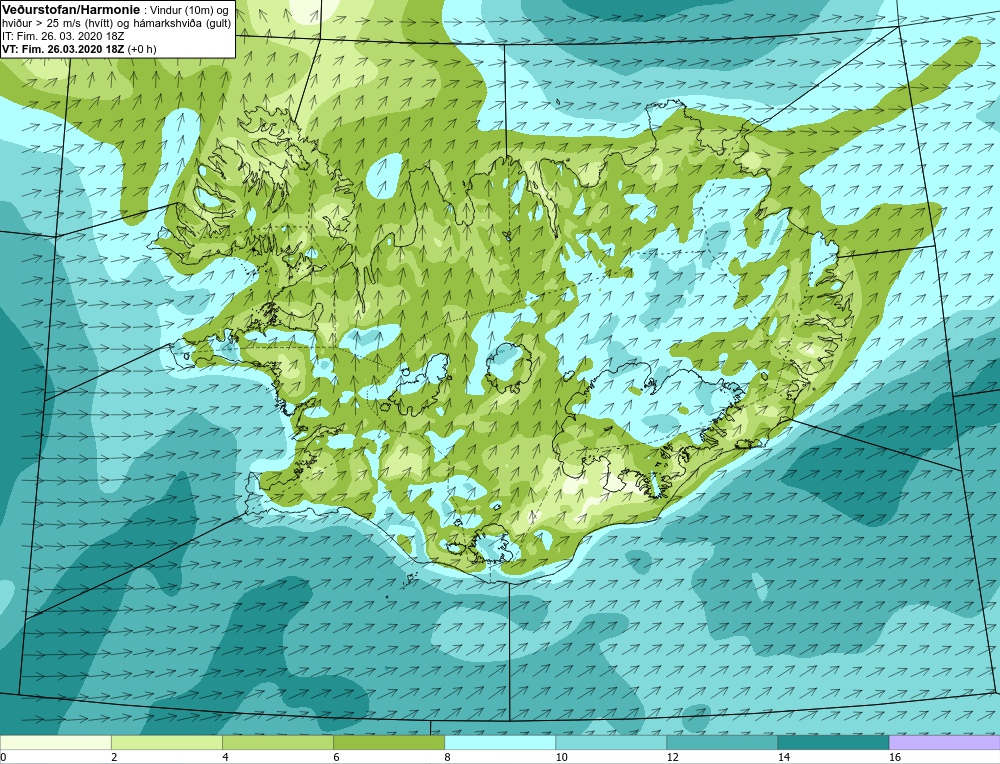The height and width of the screenshot is (764, 1000).
Task: Click the legend tick label '0'
Action: [x=3, y=757]
